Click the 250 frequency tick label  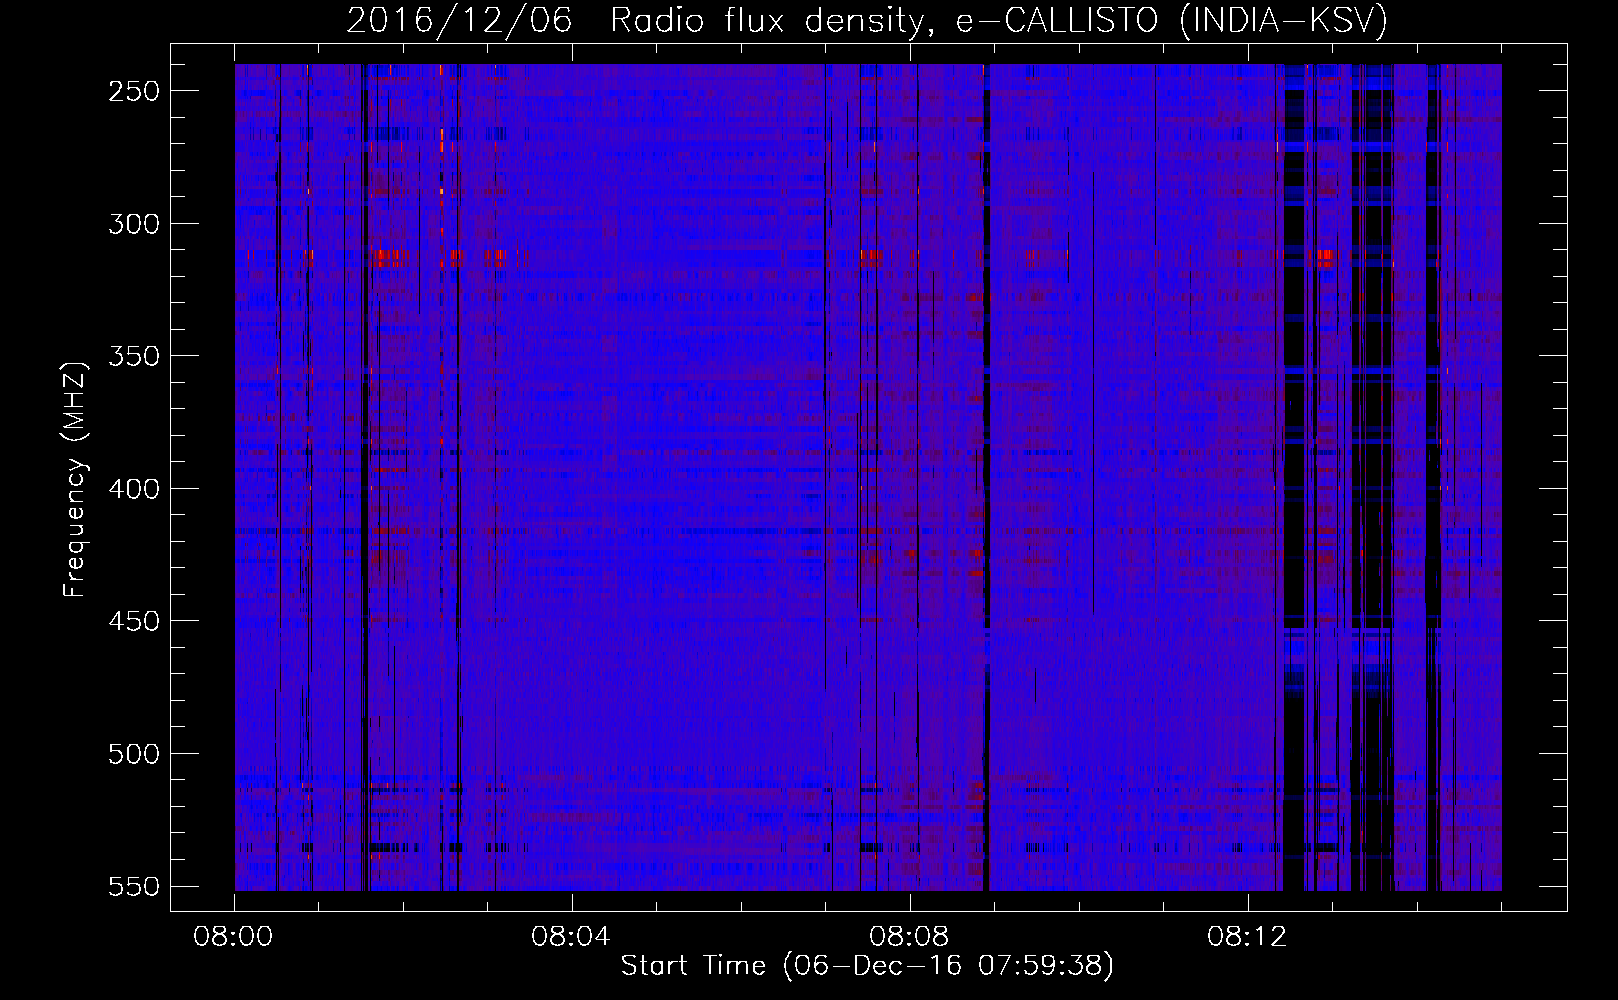click(134, 91)
